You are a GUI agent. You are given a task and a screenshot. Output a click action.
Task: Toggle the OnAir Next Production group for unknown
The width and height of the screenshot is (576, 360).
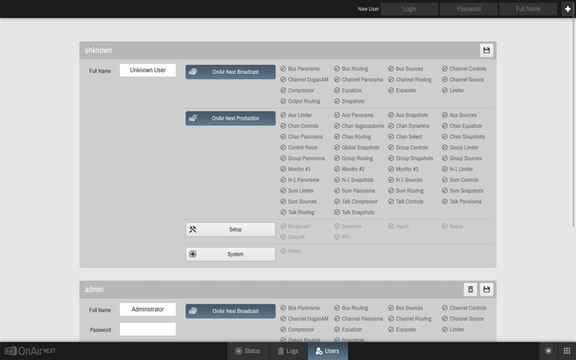point(230,118)
